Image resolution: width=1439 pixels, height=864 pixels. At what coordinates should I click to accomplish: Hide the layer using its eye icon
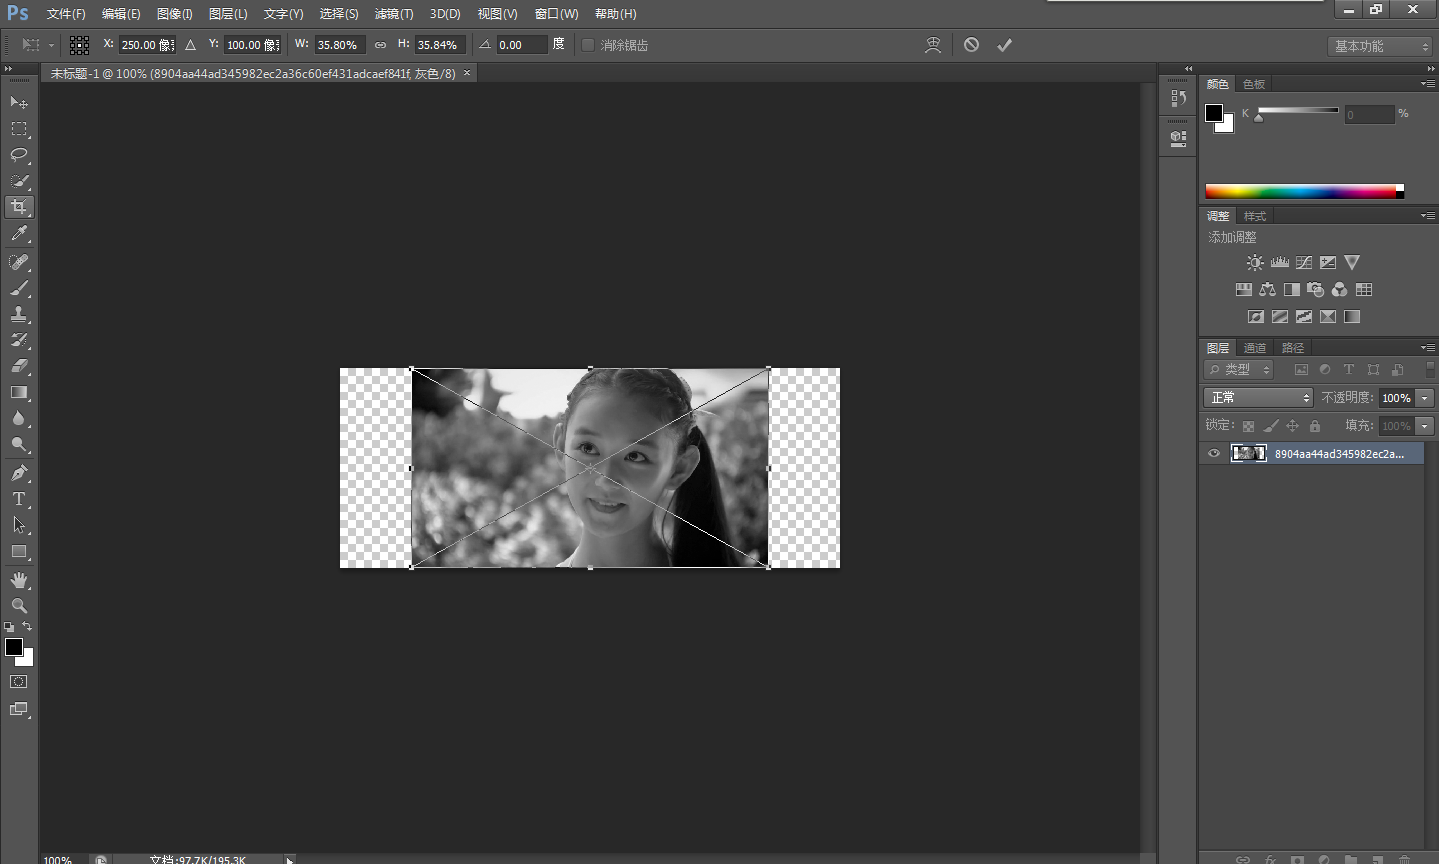1214,453
